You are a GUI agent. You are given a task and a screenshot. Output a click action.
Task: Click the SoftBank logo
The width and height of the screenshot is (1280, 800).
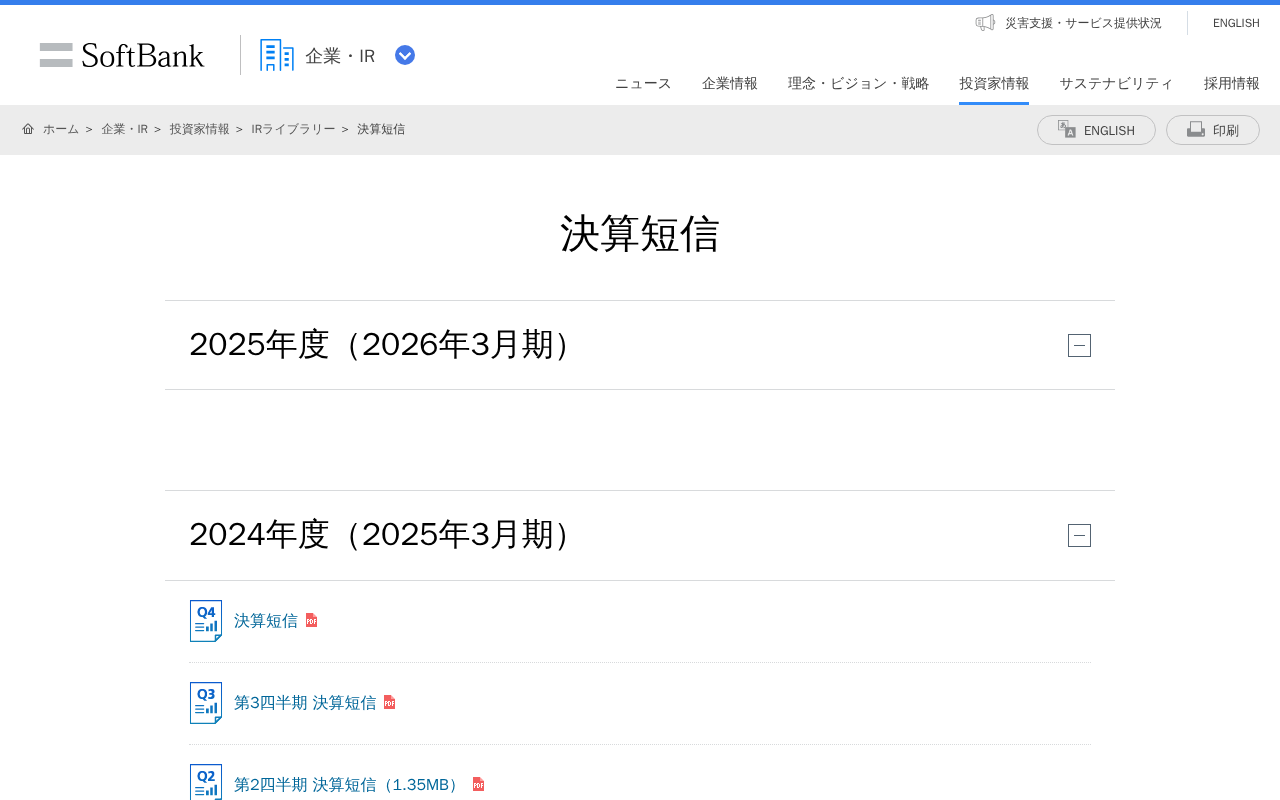[x=122, y=55]
